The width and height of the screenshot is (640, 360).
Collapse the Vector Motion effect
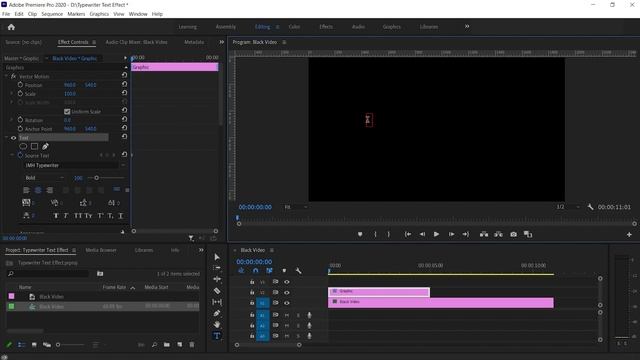[6, 76]
